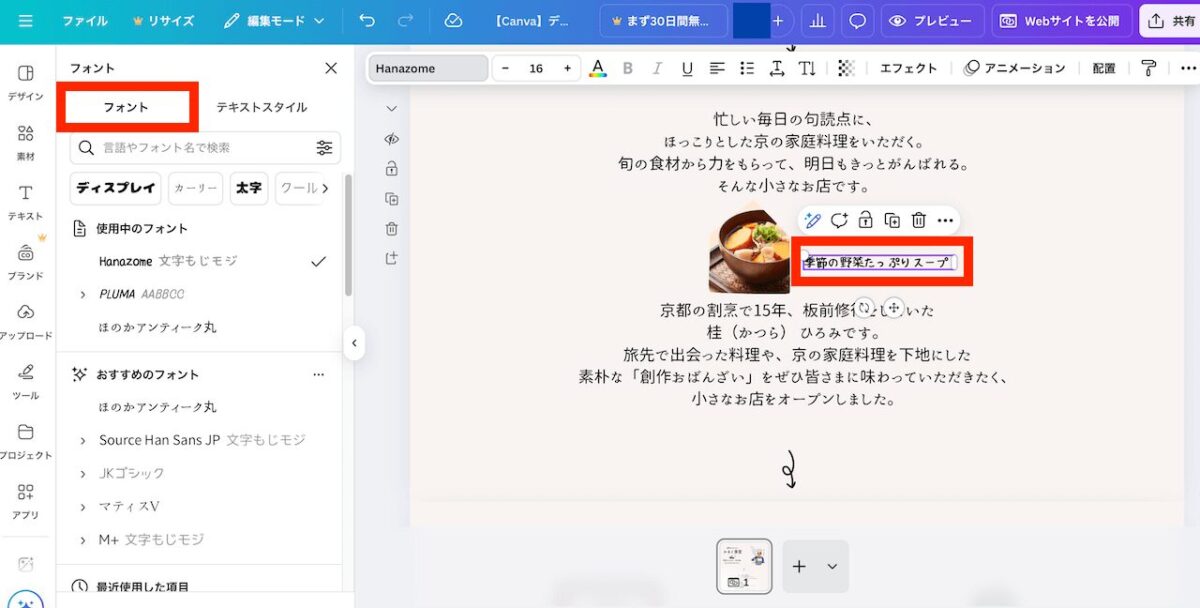Toggle italic text formatting

tap(657, 68)
